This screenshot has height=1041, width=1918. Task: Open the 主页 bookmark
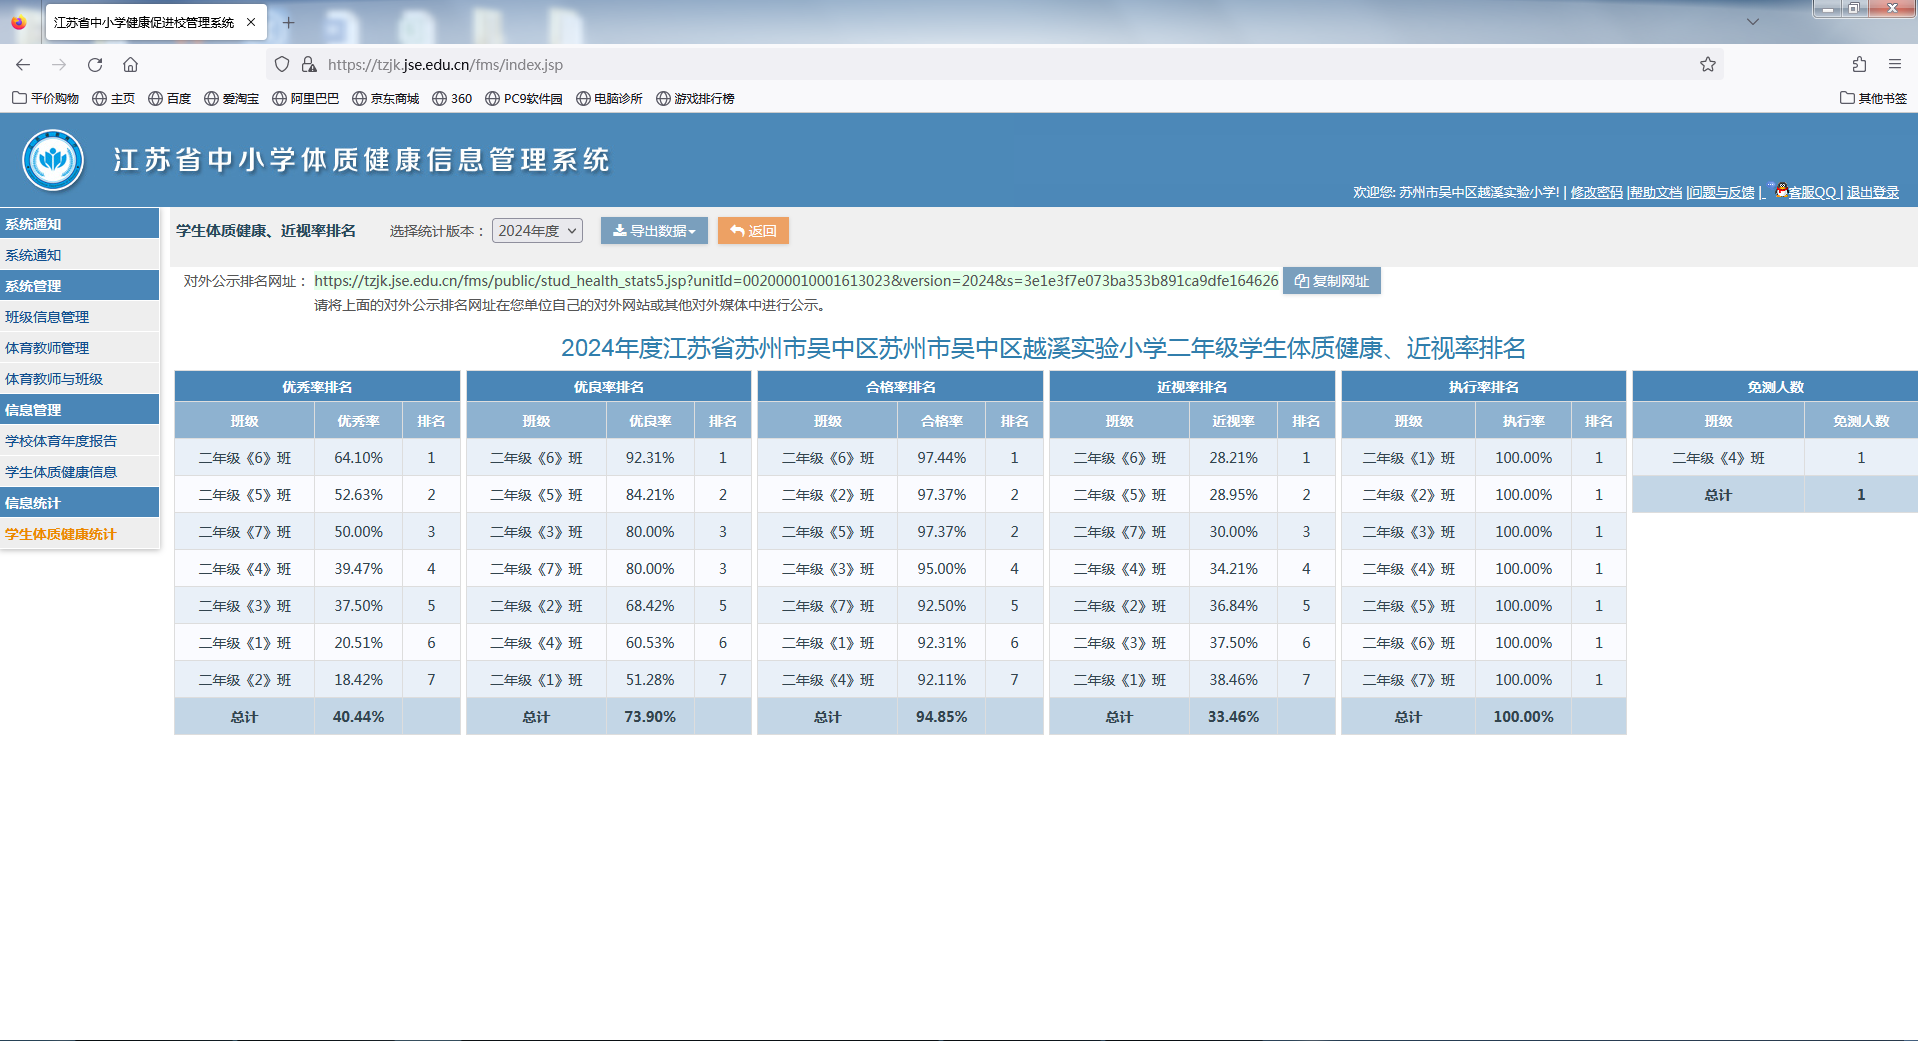[x=113, y=98]
